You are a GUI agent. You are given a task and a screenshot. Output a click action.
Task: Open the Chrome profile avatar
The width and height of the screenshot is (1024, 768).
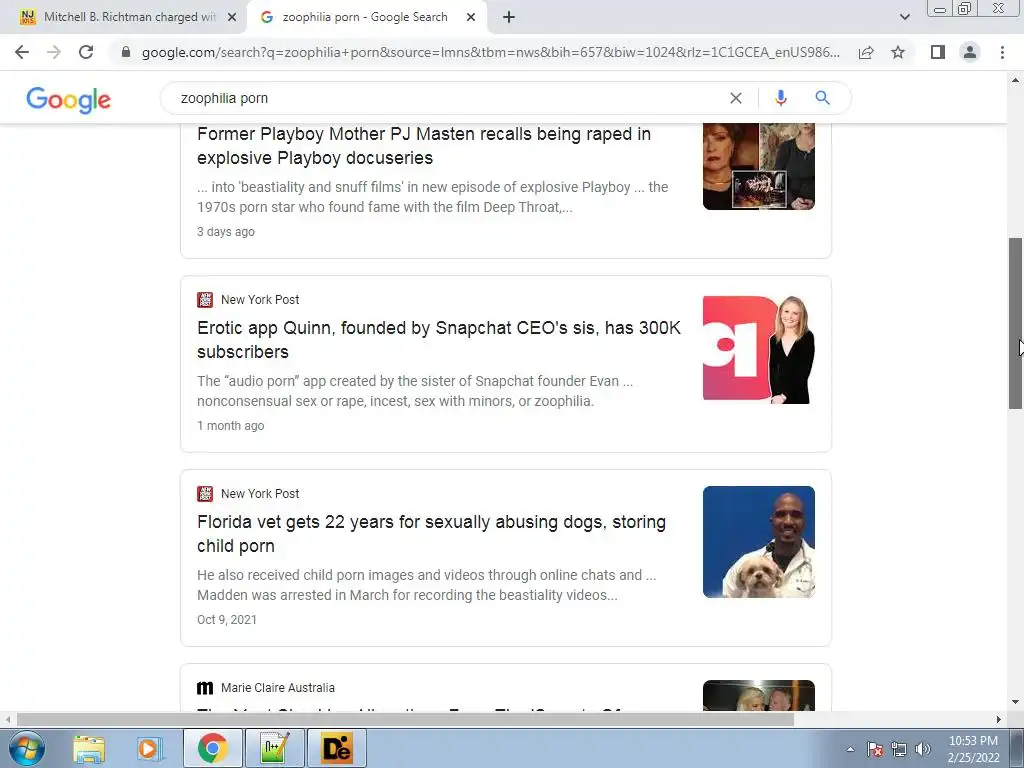pyautogui.click(x=970, y=52)
